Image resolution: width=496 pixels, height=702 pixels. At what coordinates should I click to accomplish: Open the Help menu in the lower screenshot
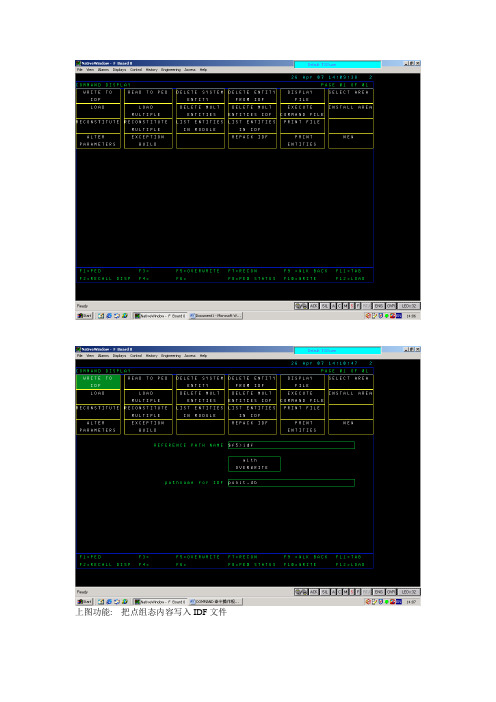pos(203,356)
